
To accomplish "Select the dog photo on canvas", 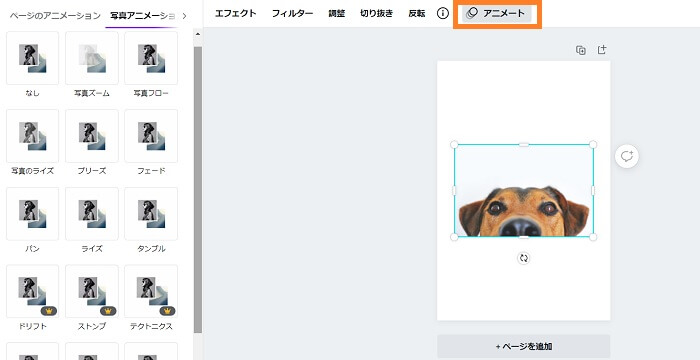I will point(524,191).
